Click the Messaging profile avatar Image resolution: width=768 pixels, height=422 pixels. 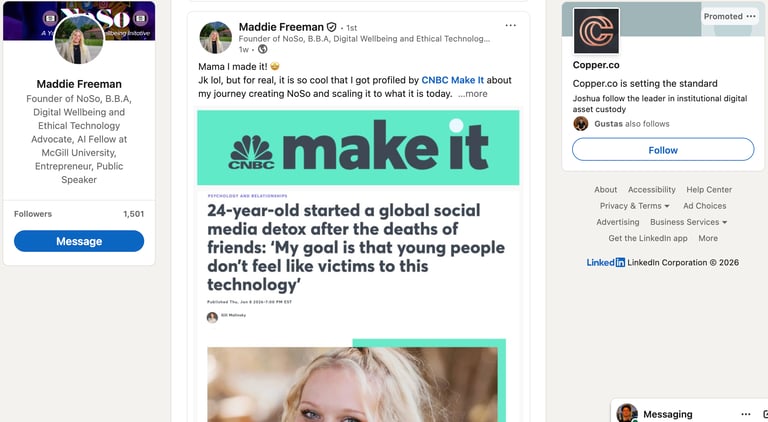click(626, 414)
